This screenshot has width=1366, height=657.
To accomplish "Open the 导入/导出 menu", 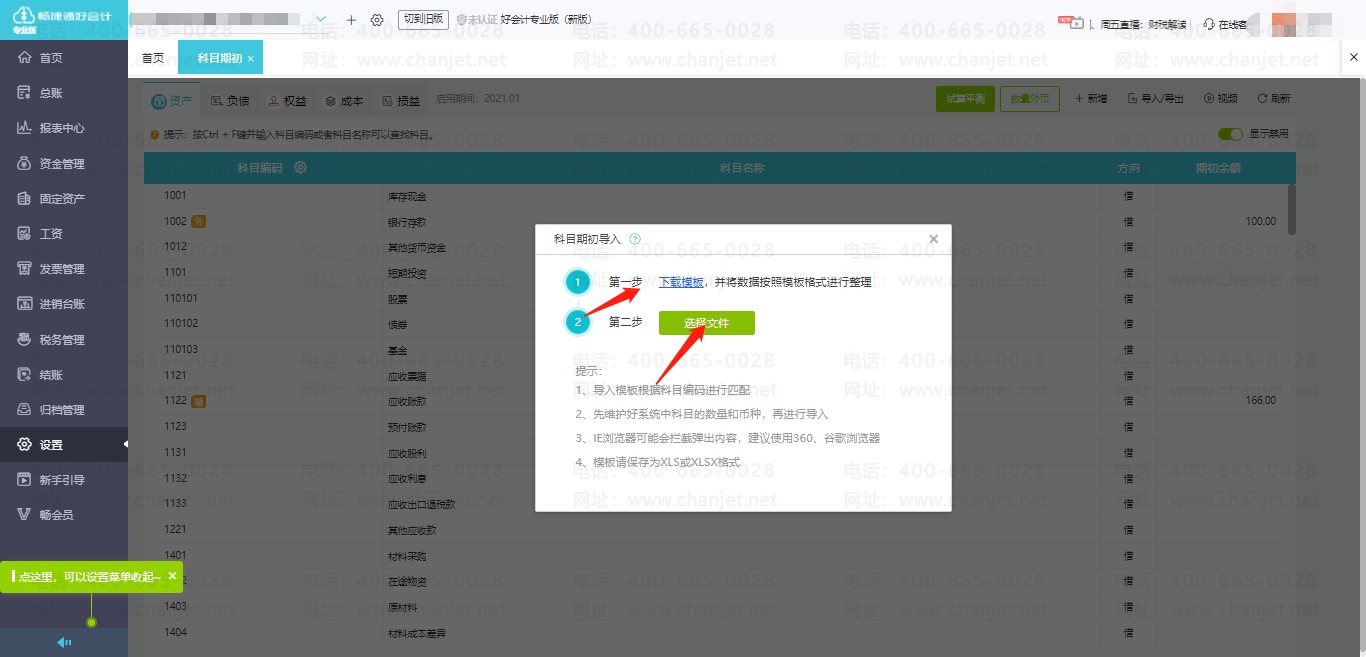I will [x=1155, y=99].
